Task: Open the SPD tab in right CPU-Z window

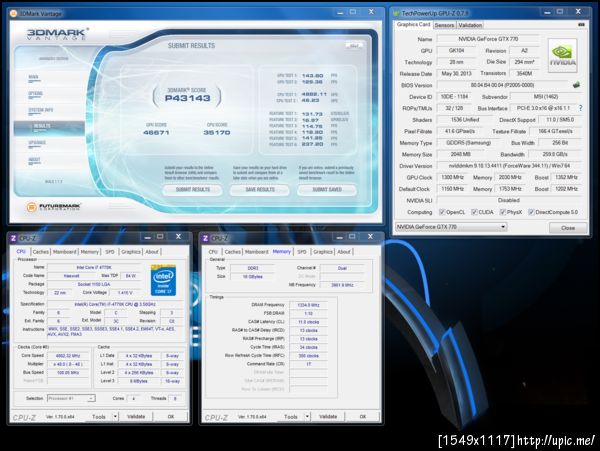Action: [302, 252]
